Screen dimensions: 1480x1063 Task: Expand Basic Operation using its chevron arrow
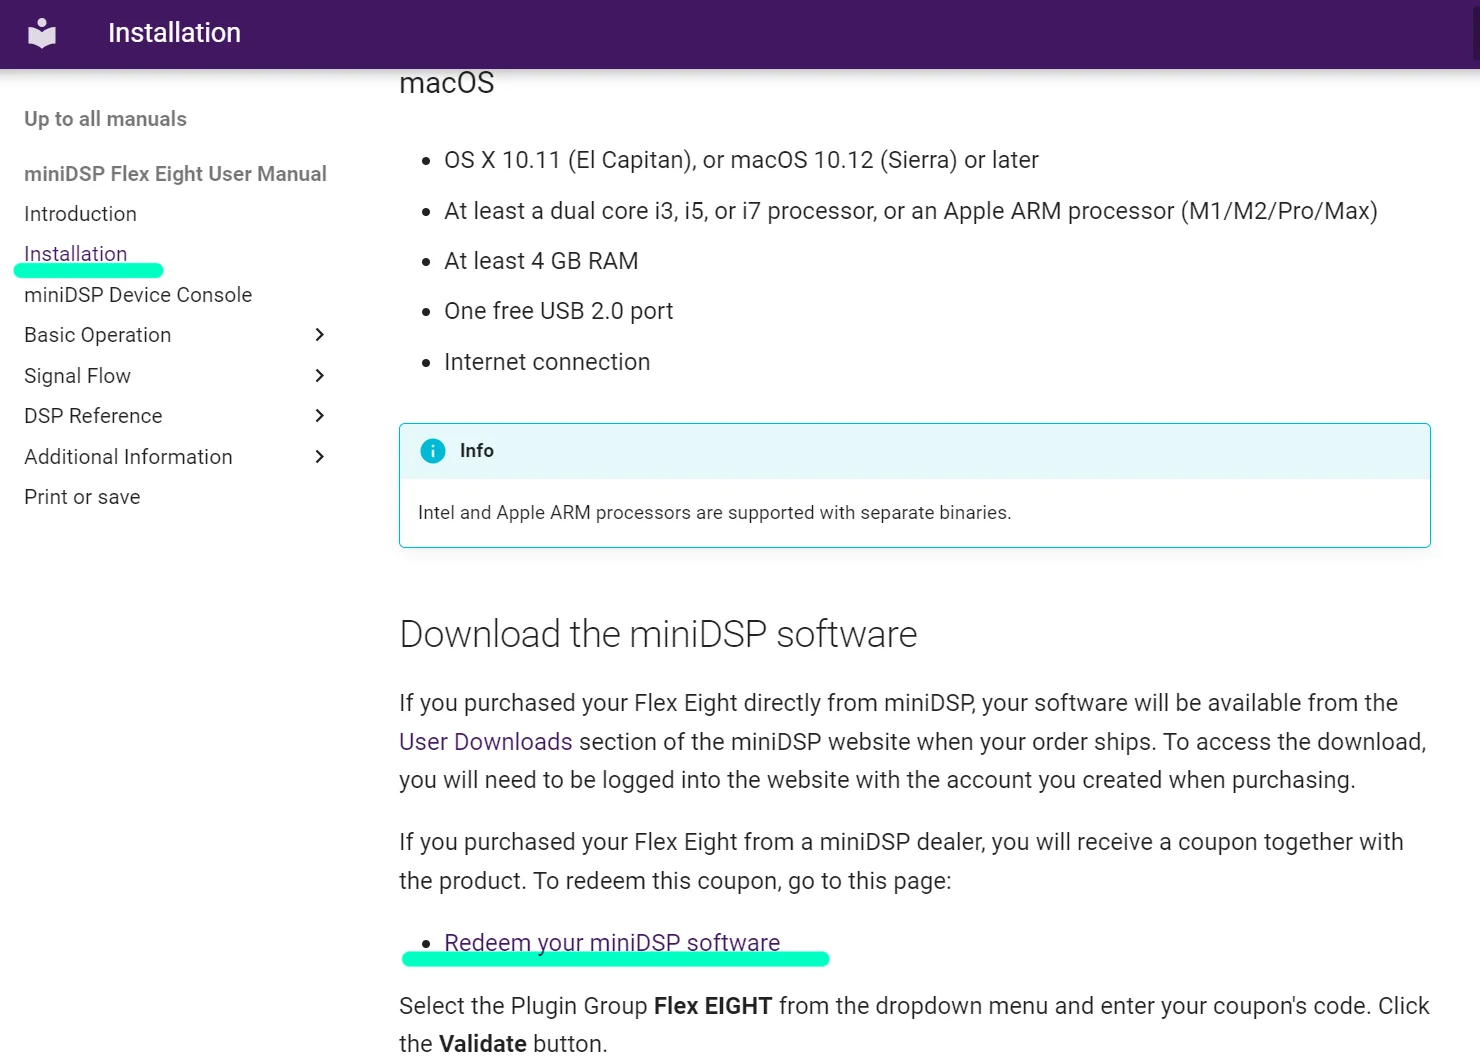click(x=319, y=335)
